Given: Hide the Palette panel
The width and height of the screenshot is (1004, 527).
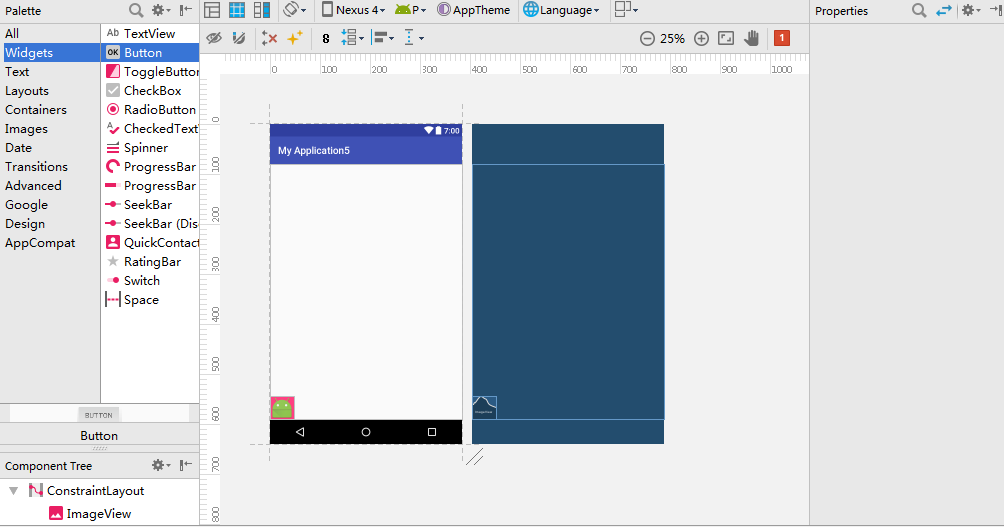Looking at the screenshot, I should click(x=186, y=10).
